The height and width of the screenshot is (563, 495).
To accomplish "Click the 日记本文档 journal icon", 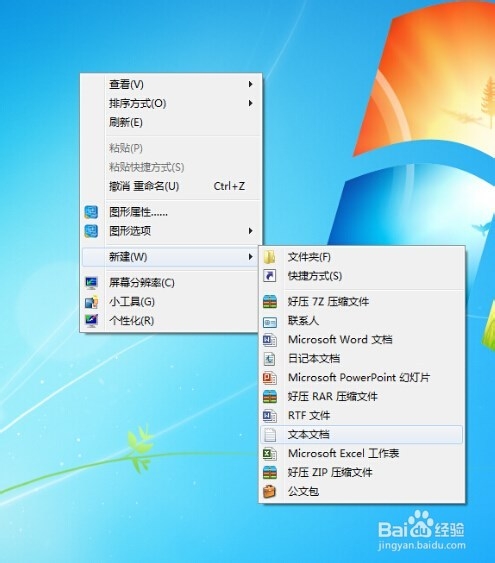I will pos(270,359).
